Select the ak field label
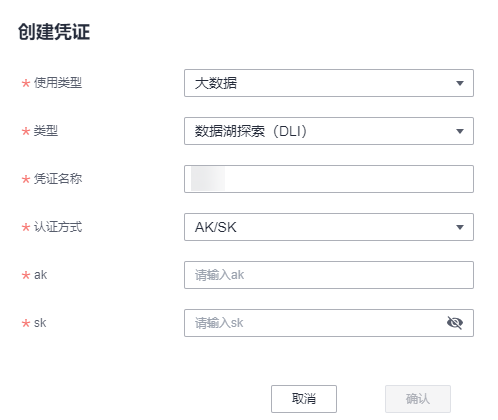 click(x=40, y=275)
